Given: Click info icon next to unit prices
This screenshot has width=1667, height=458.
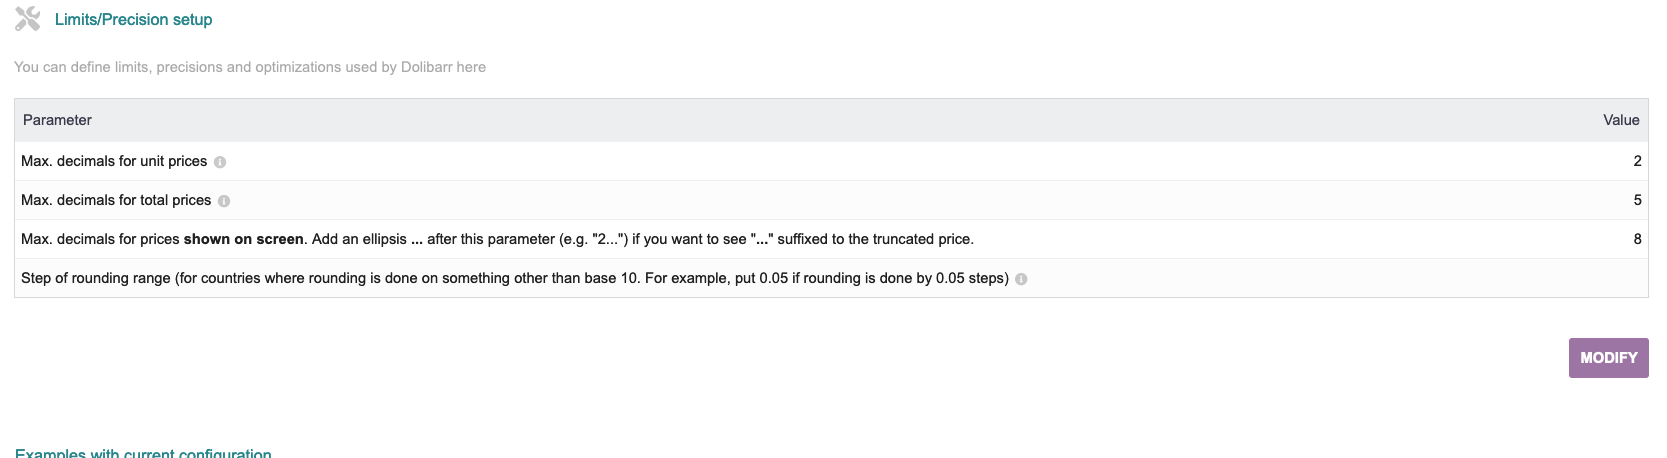Looking at the screenshot, I should 220,162.
